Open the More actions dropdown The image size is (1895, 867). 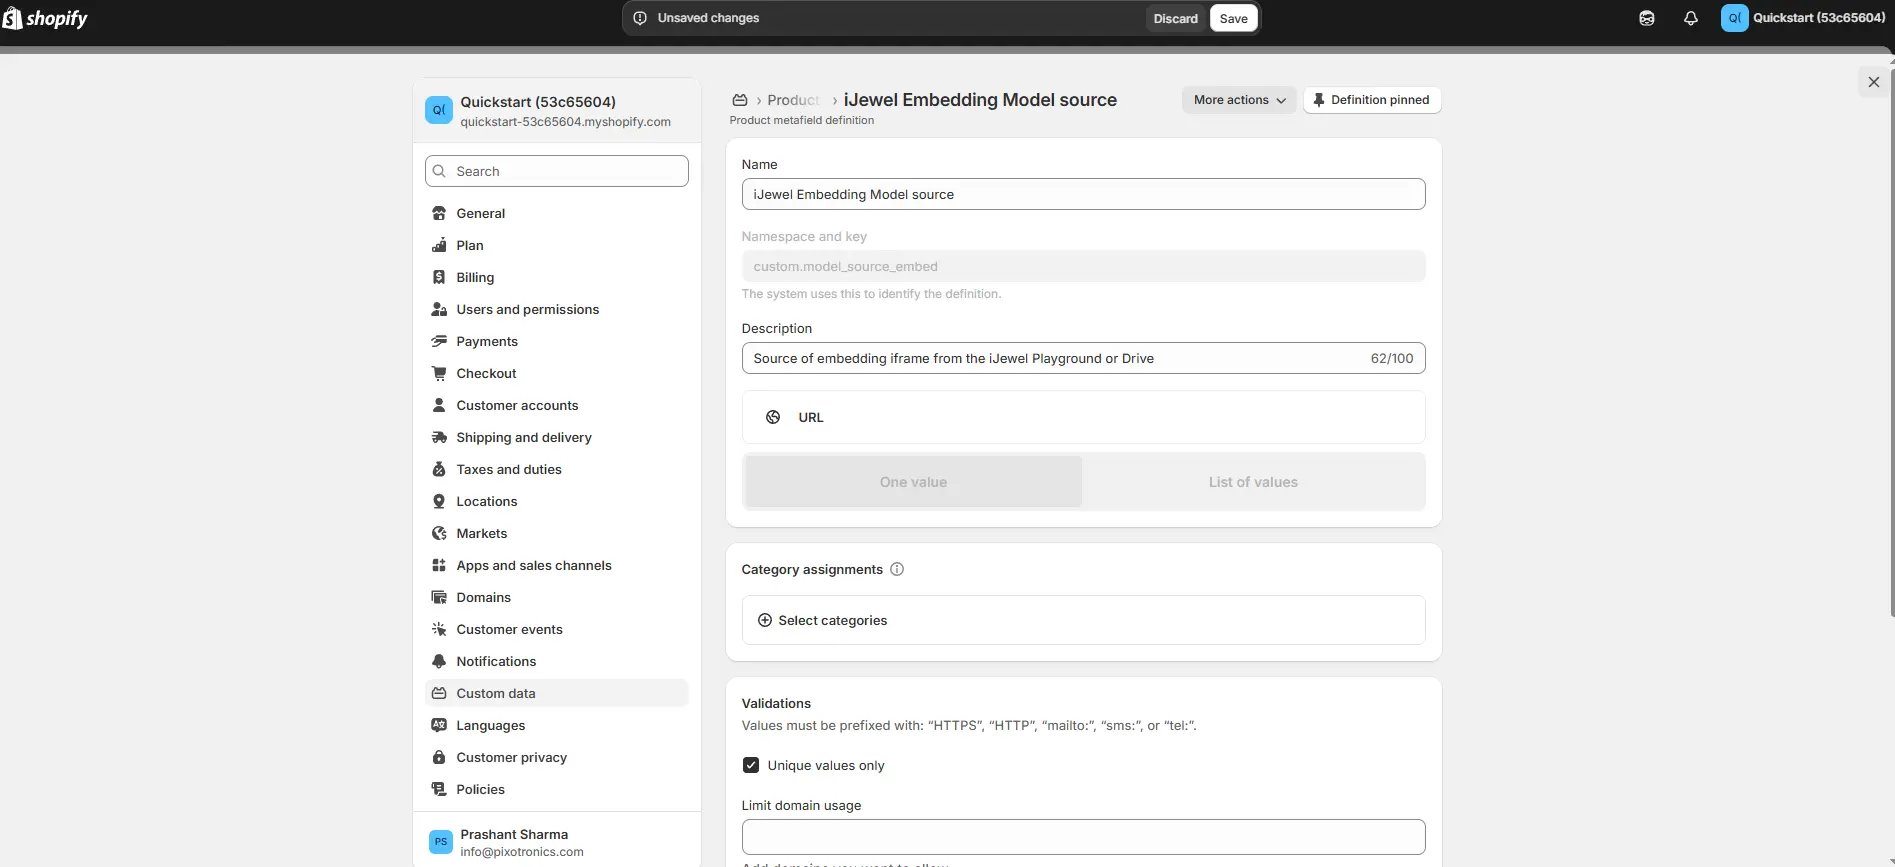click(1240, 100)
